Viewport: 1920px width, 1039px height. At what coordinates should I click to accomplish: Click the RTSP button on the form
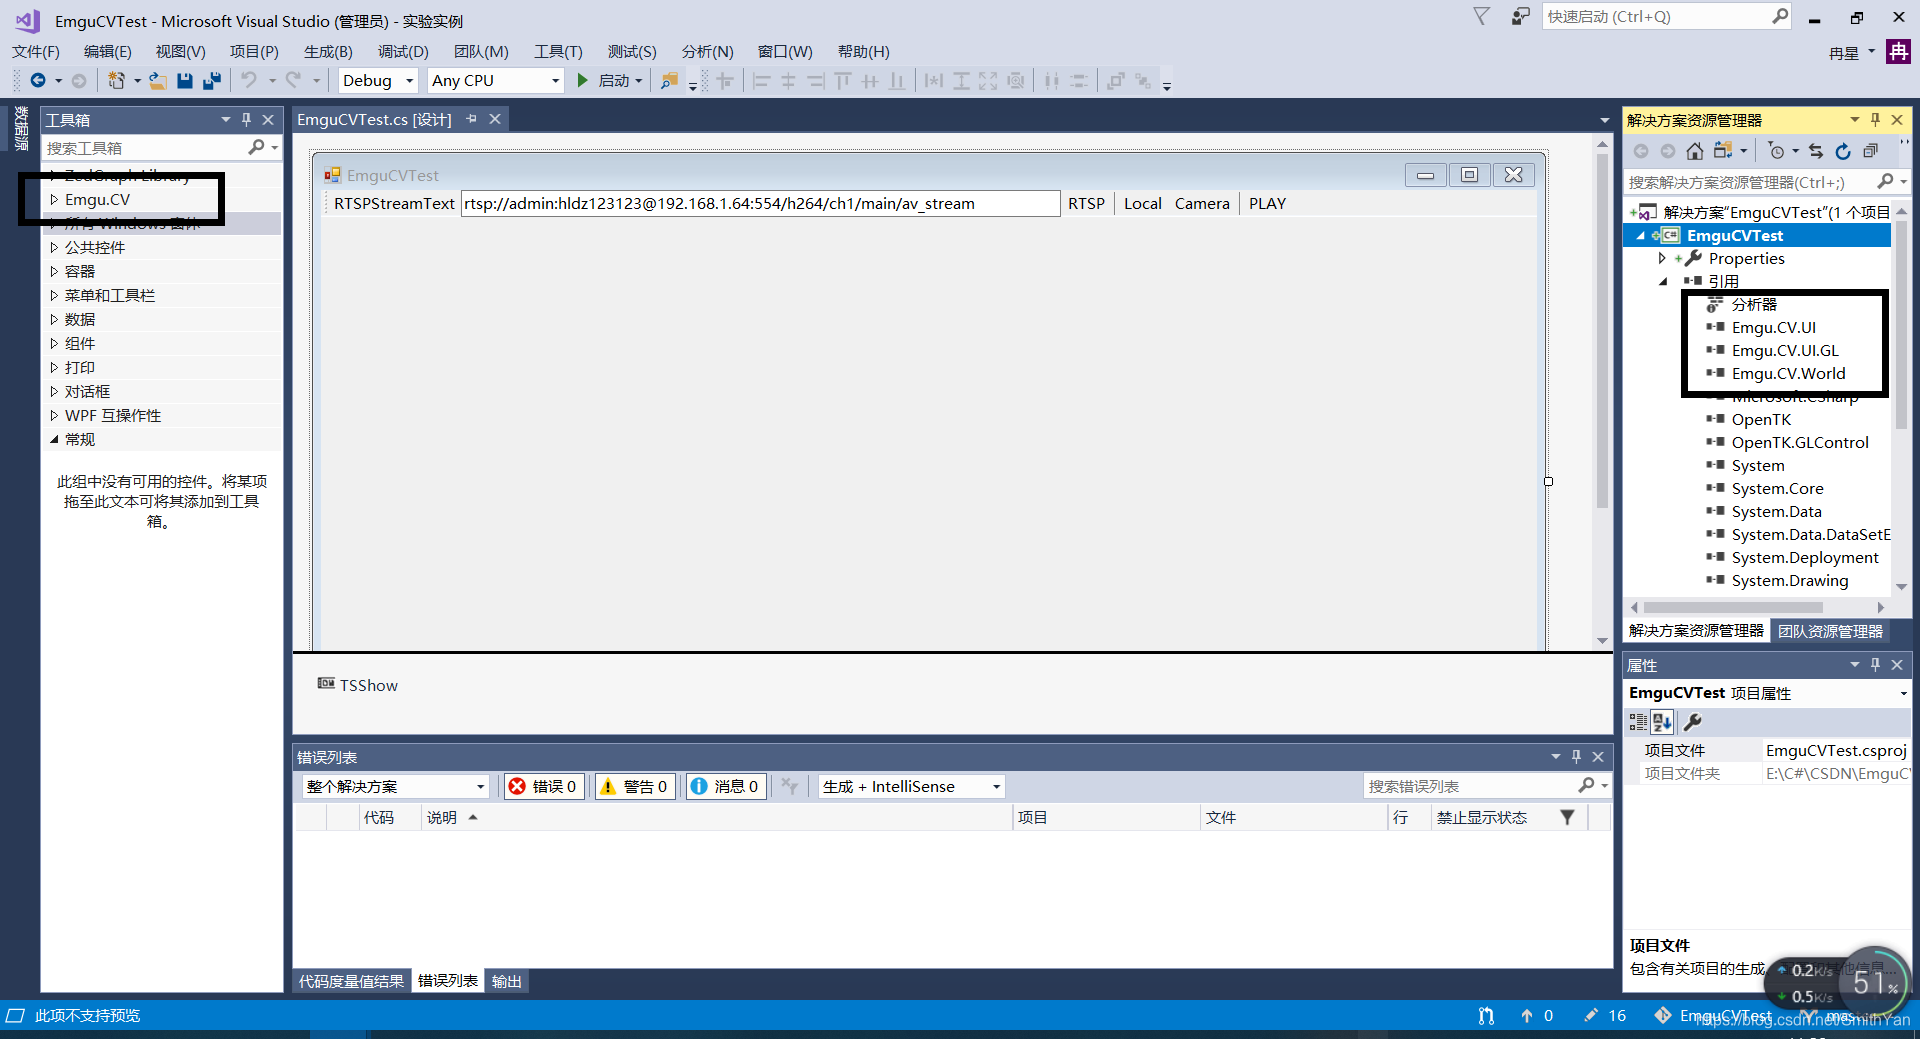point(1086,204)
